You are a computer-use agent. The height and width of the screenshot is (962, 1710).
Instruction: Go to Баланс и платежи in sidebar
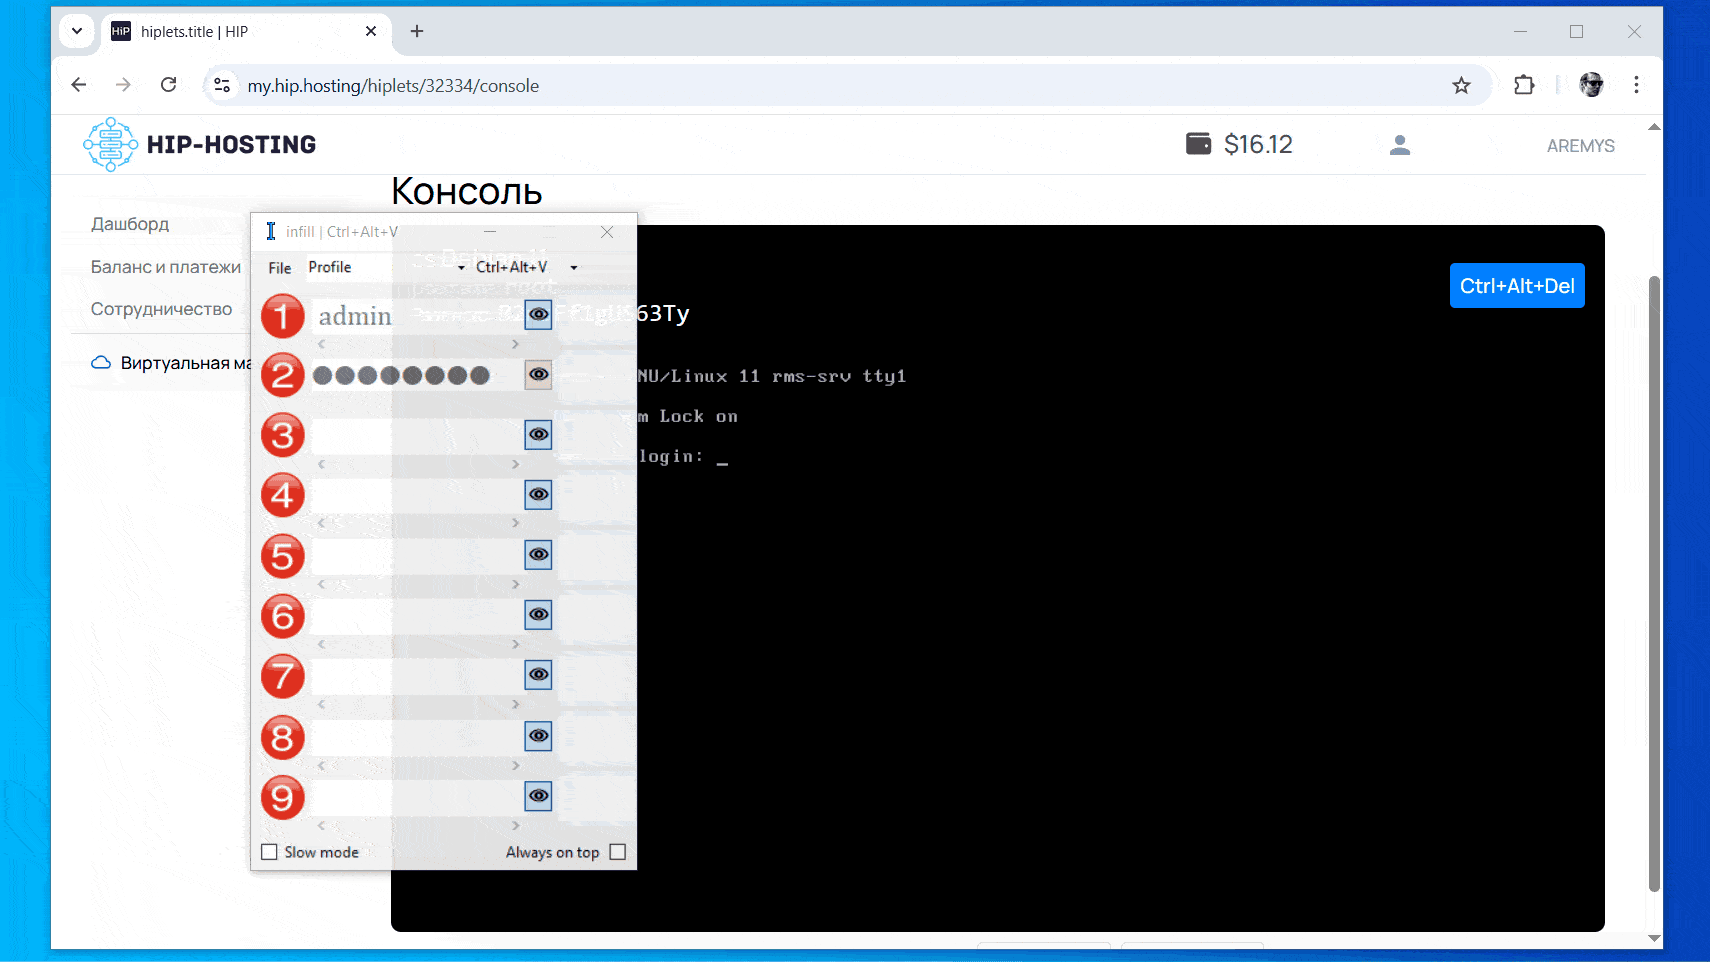point(166,267)
